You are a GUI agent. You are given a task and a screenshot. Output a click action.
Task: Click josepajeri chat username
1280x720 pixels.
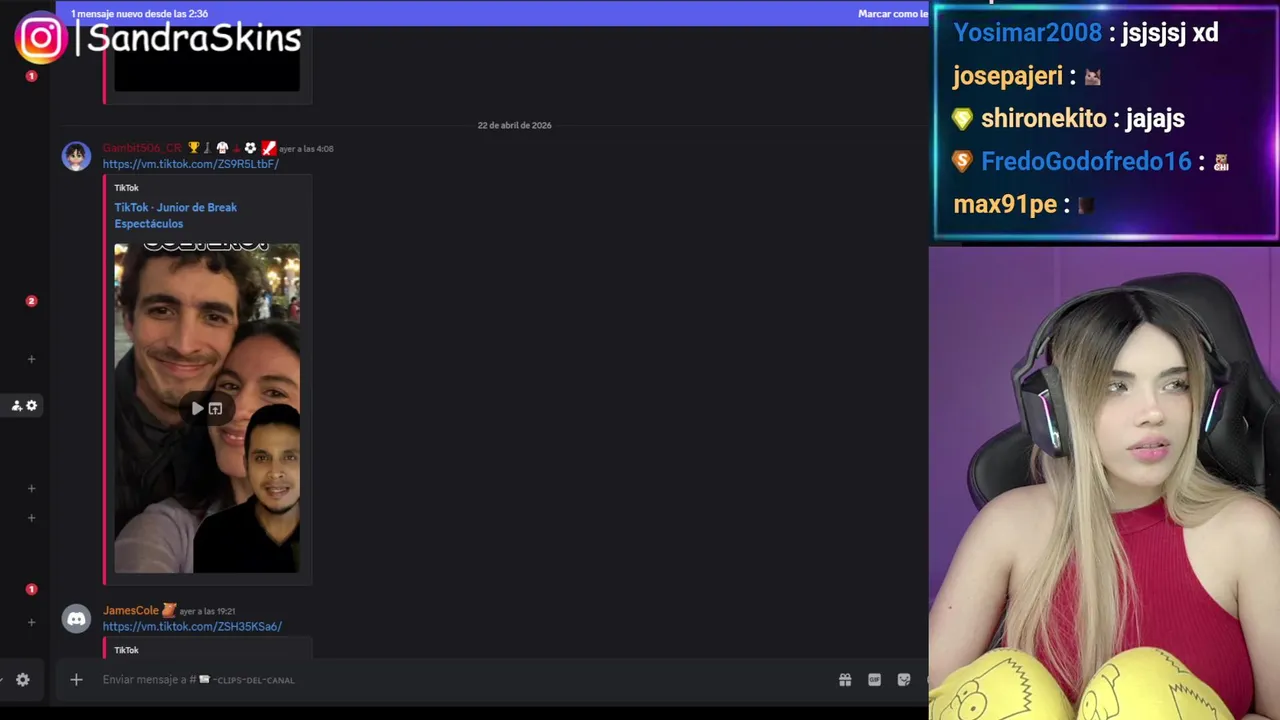(x=1008, y=76)
